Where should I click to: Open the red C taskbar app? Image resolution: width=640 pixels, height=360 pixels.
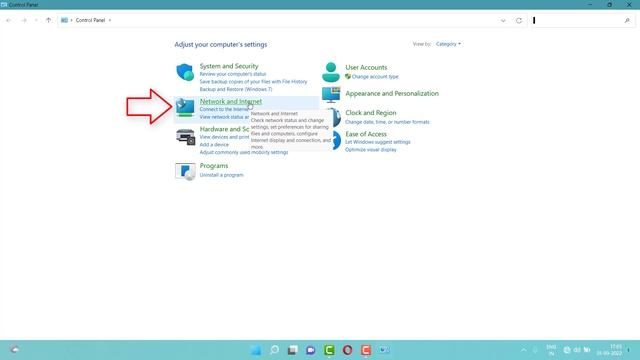tap(366, 350)
